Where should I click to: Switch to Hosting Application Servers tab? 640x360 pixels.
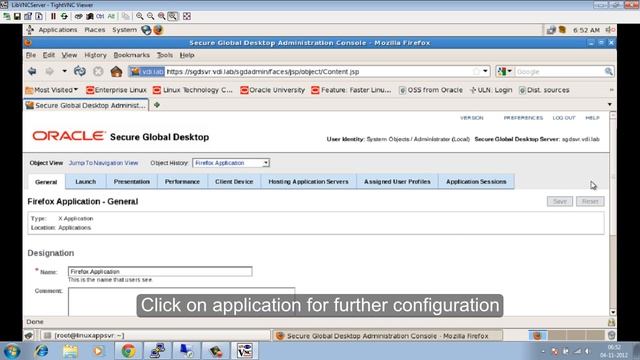click(x=309, y=182)
